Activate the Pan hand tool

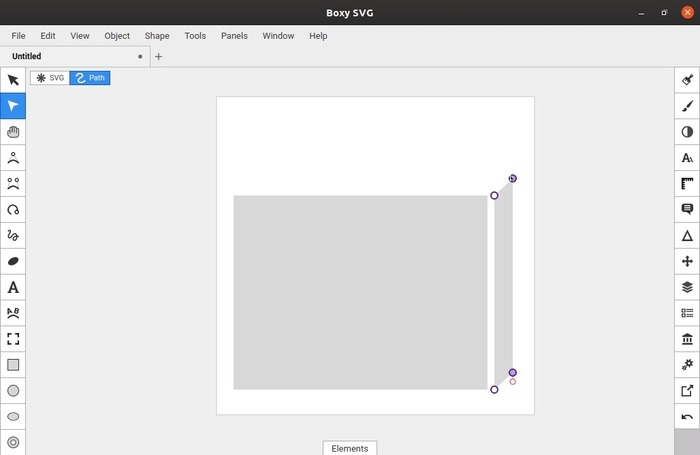click(x=13, y=132)
